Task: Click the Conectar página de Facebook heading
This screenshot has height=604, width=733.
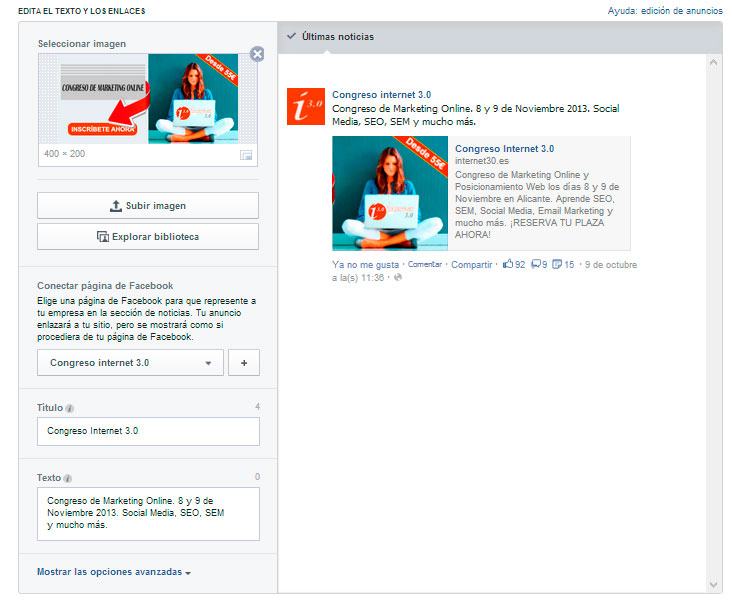Action: coord(105,286)
